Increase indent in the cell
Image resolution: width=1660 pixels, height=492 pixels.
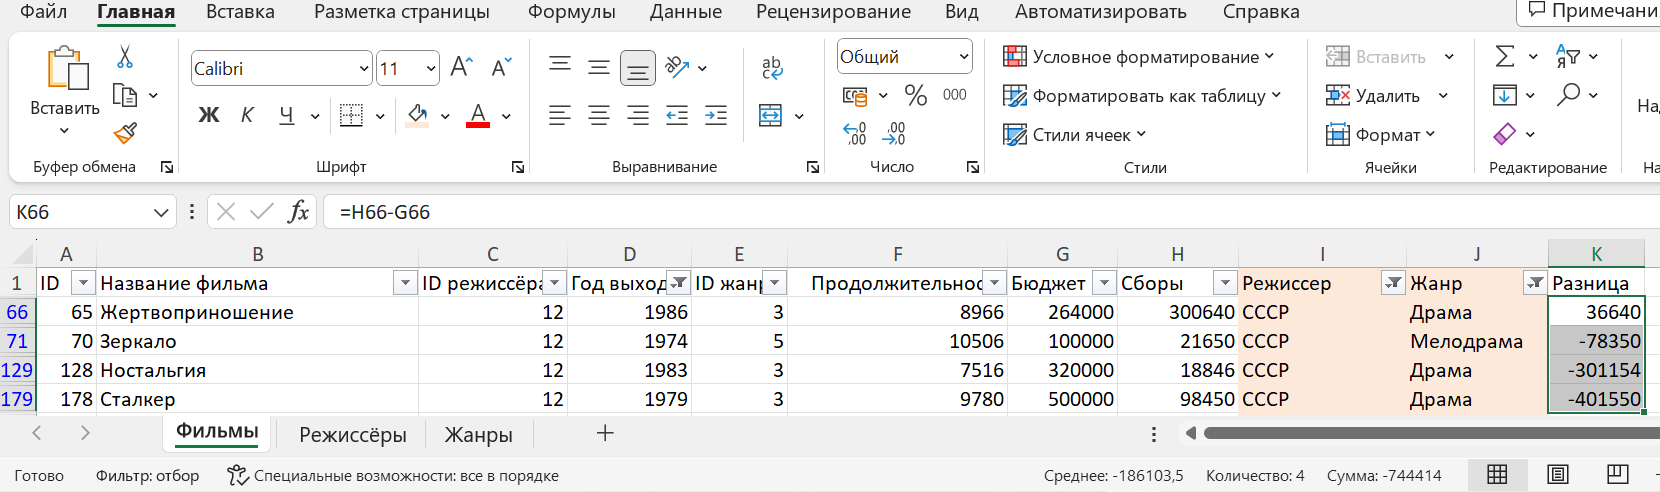[x=716, y=116]
